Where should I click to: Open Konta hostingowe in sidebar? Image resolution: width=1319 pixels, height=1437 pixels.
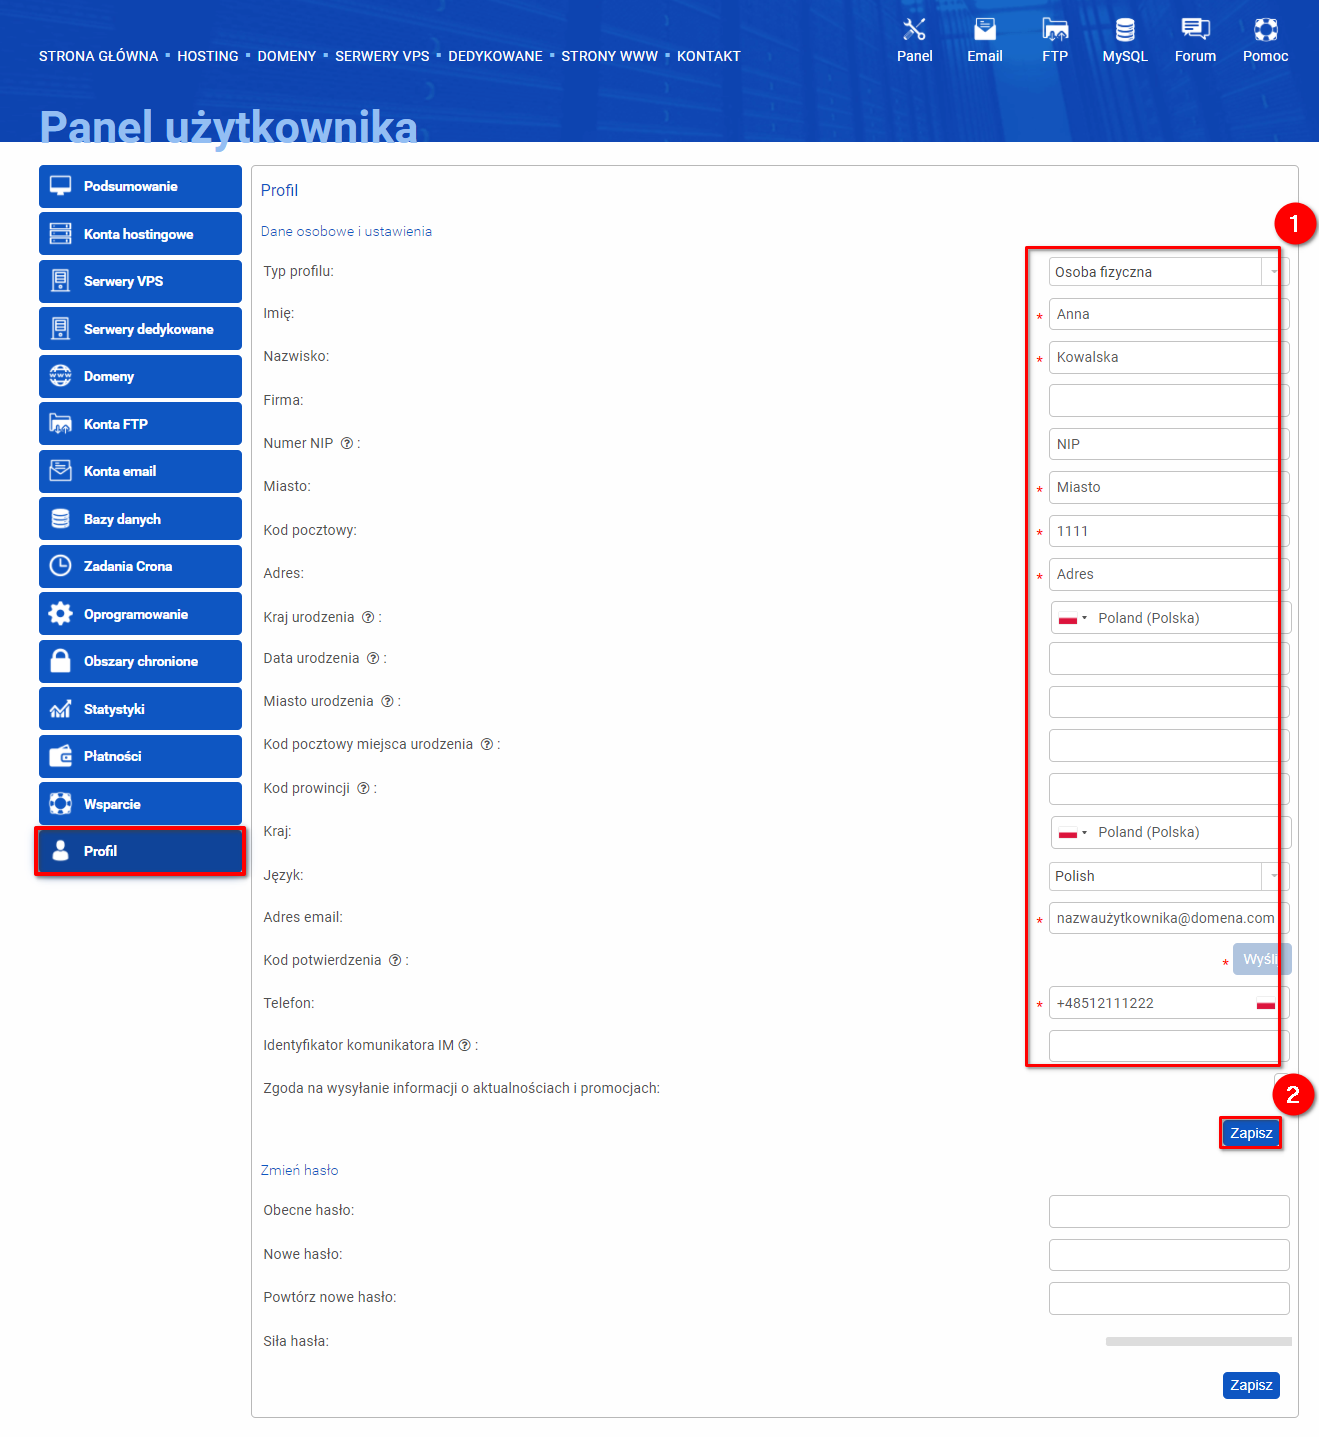140,234
